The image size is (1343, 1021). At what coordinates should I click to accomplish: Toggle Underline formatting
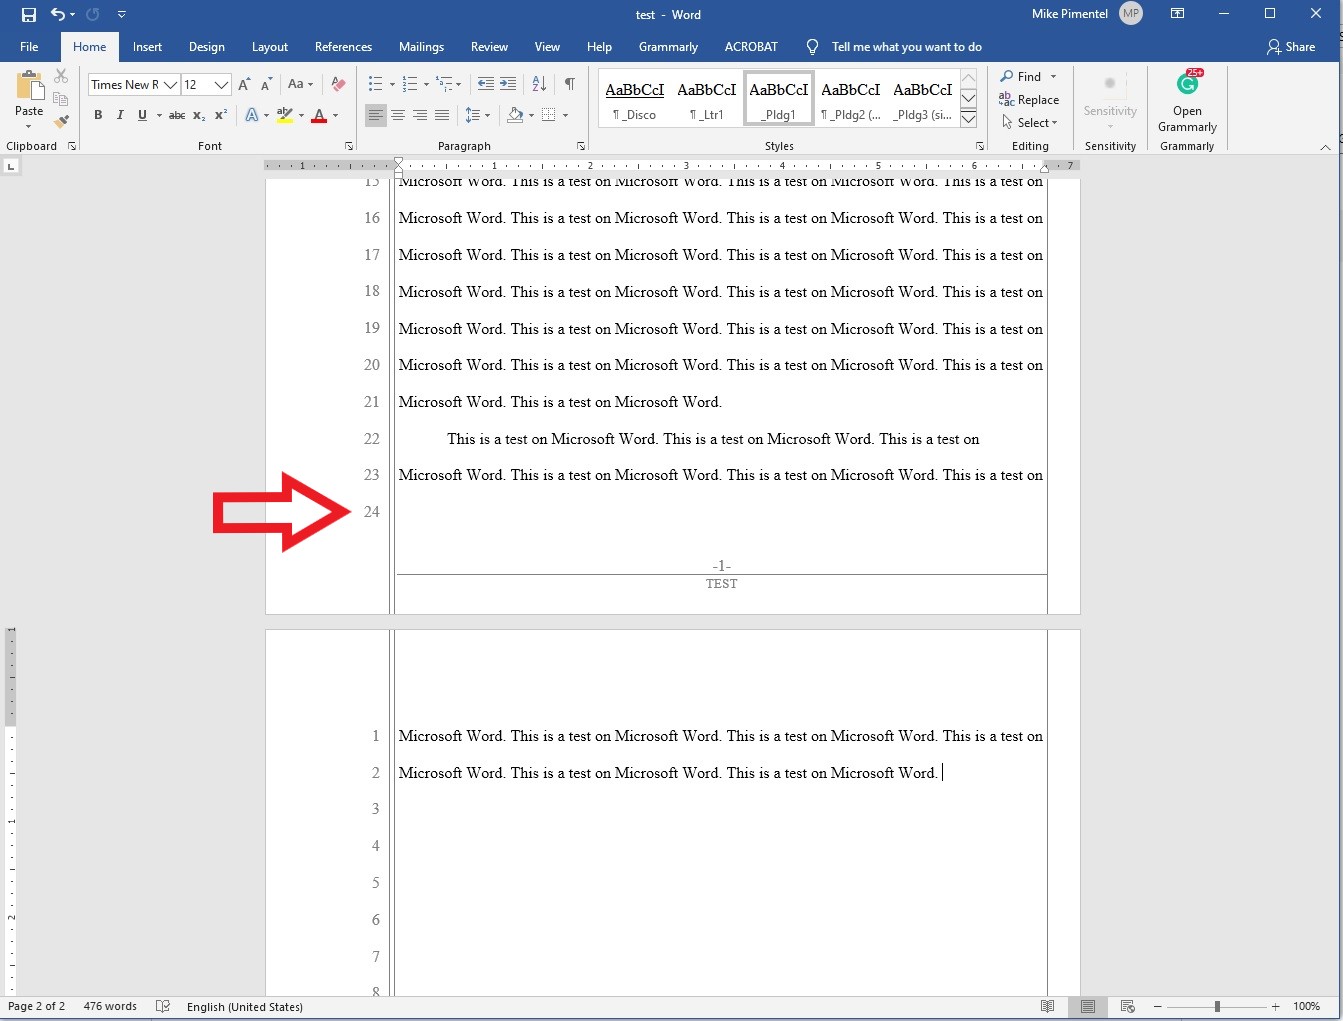[x=142, y=115]
